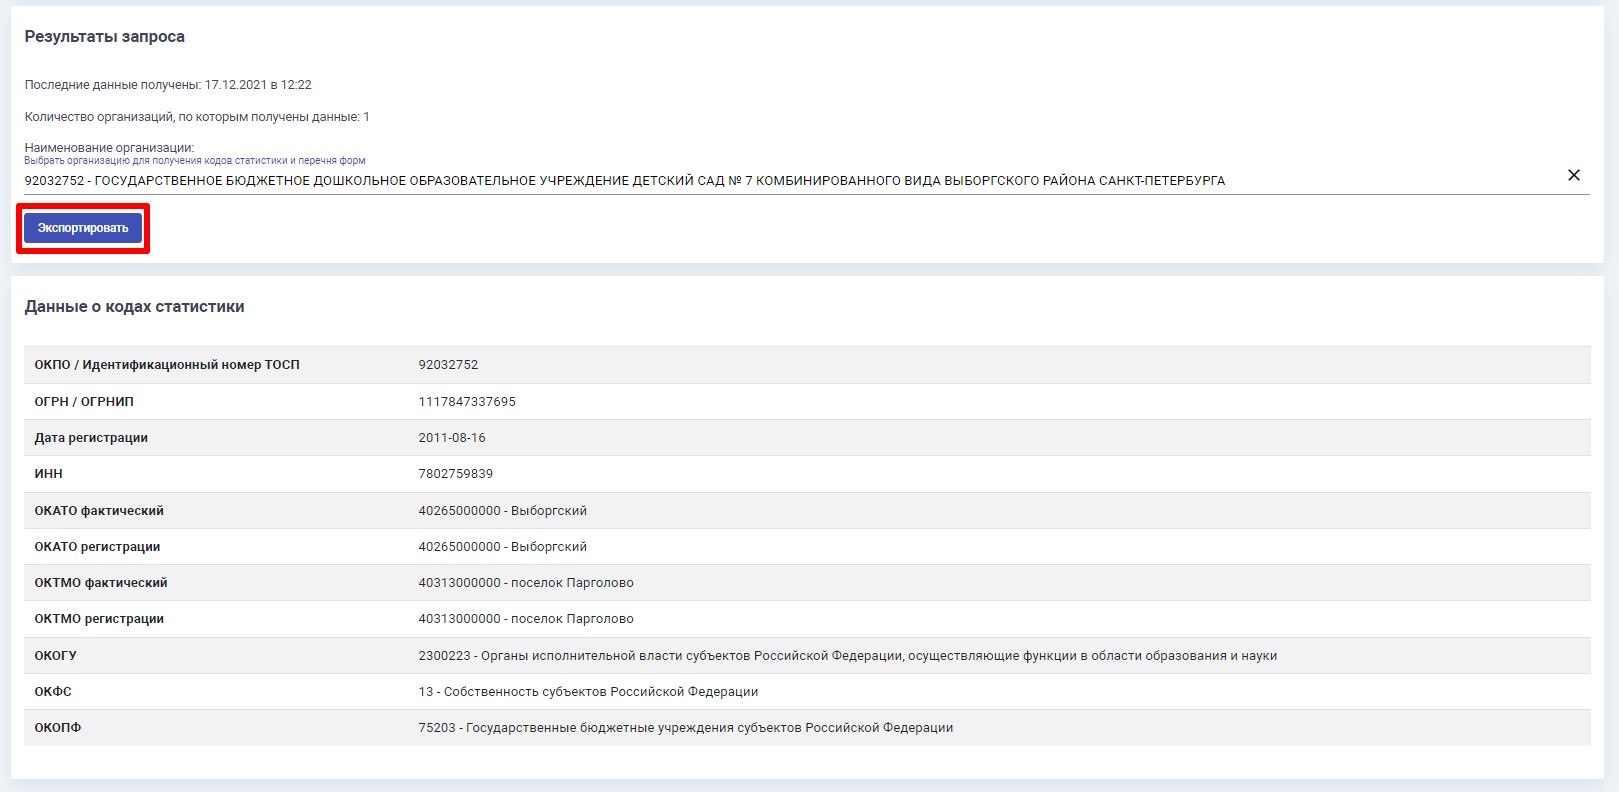The image size is (1619, 792).
Task: Click the ОКТМО регистрации label
Action: 99,619
